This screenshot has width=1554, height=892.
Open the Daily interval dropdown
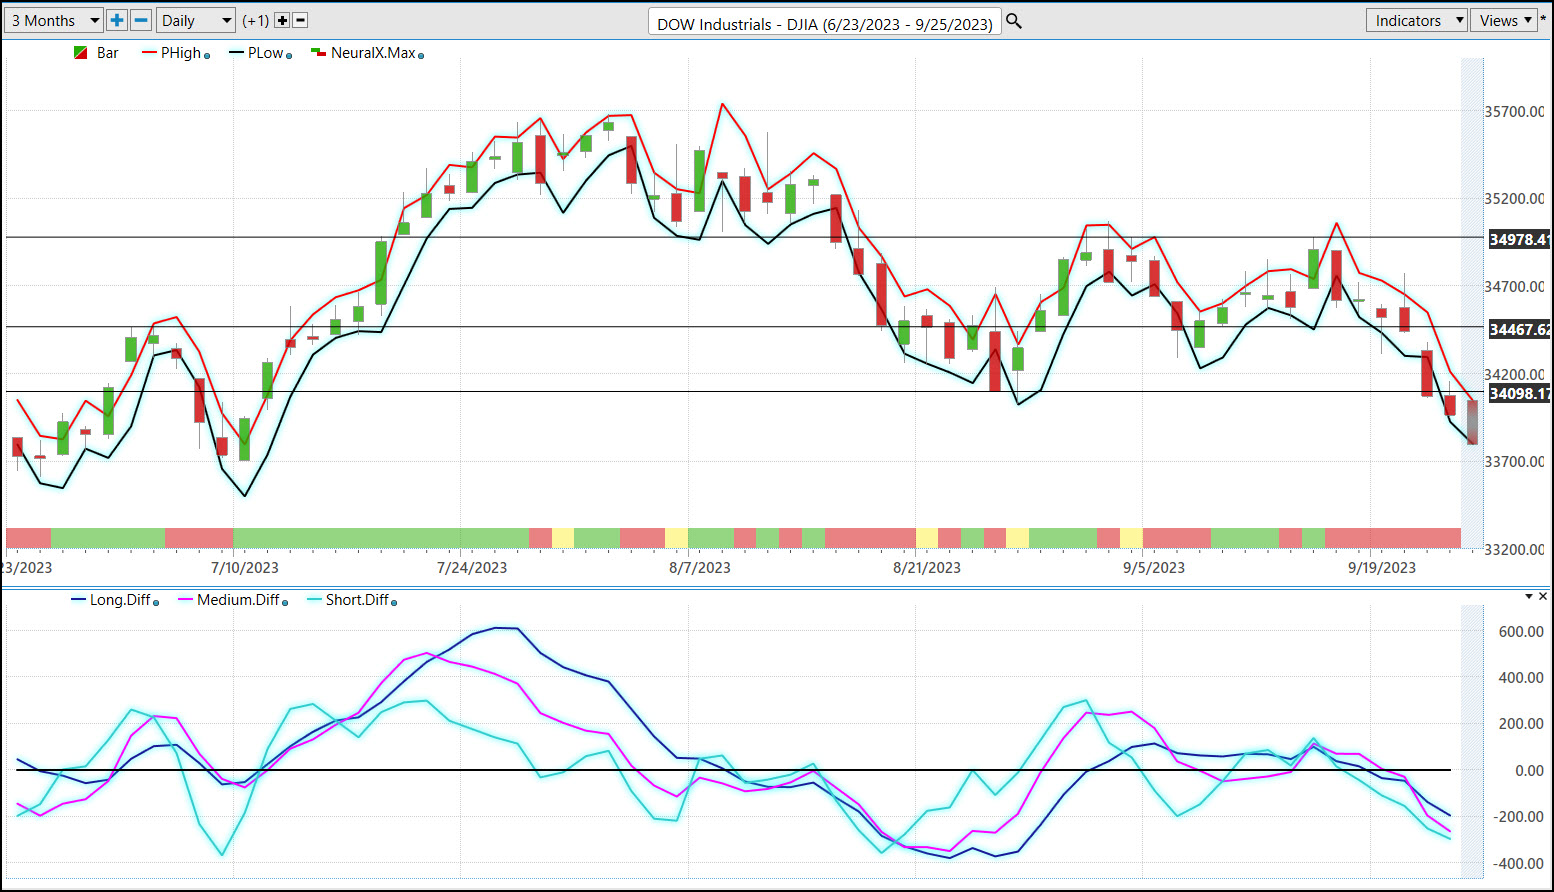click(x=195, y=20)
